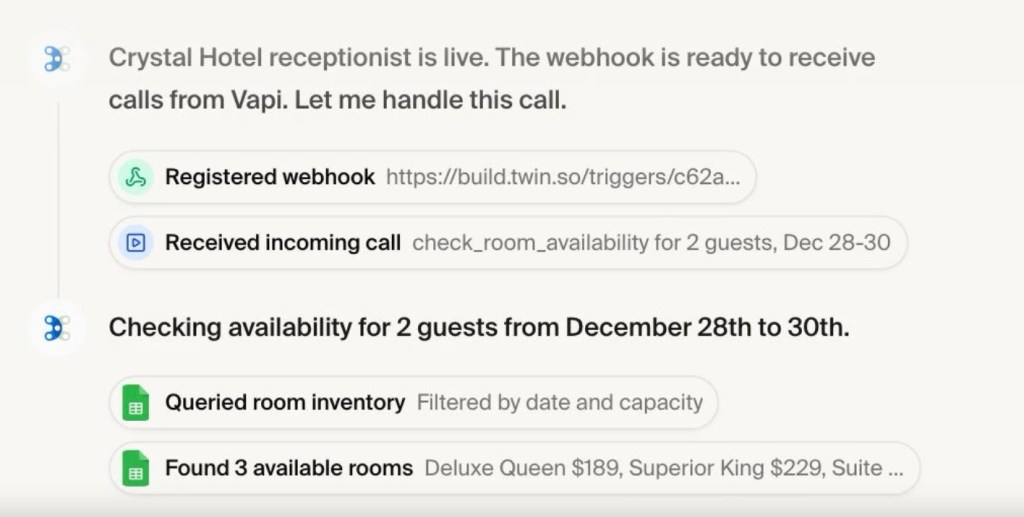Click the check_room_availability call details text
Screen dimensions: 1024x517
pyautogui.click(x=651, y=242)
